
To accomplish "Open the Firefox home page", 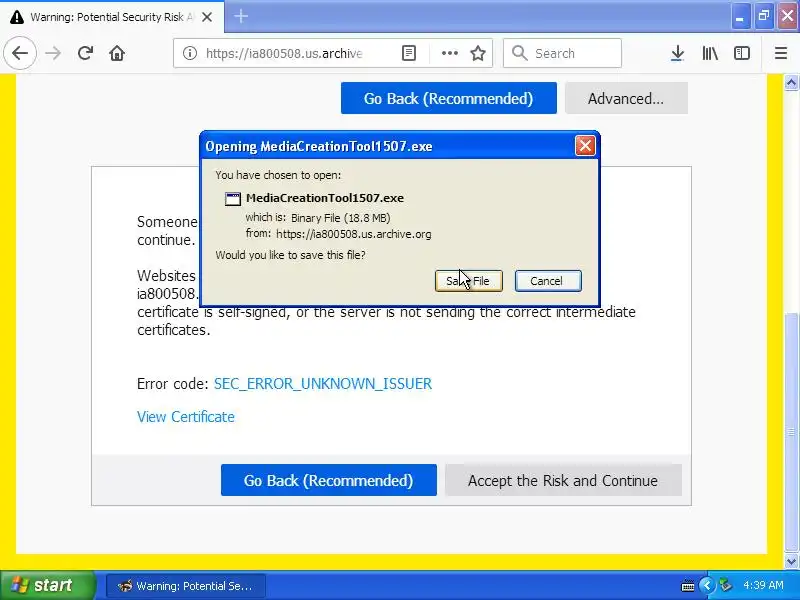I will [x=117, y=53].
